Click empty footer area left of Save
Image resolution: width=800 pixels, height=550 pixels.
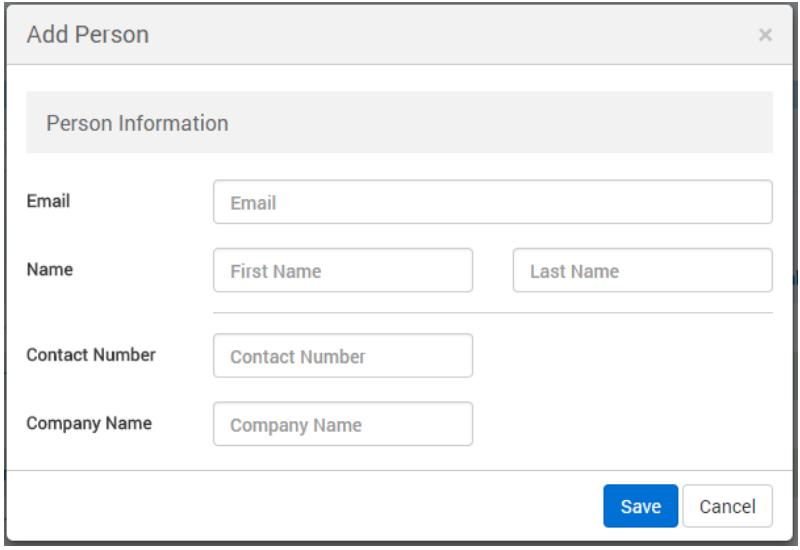tap(300, 506)
